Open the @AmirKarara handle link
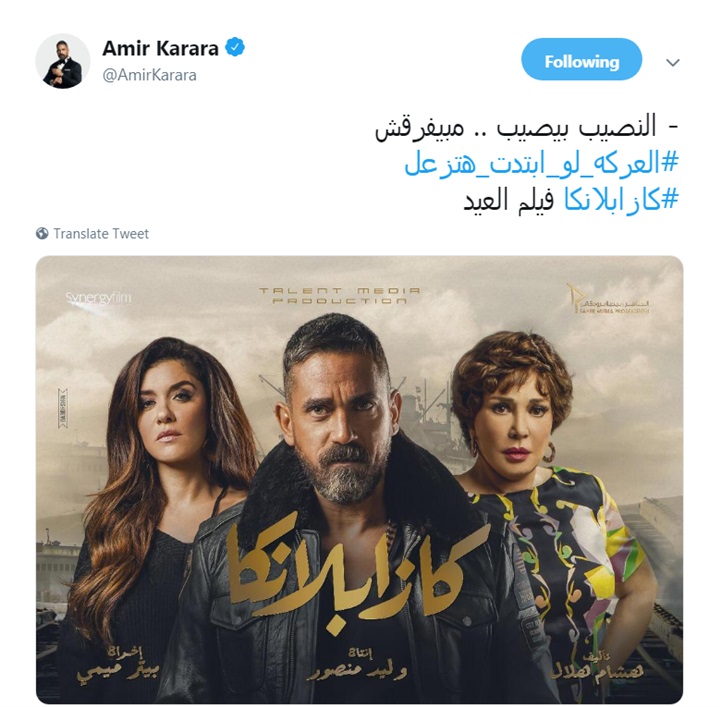720x707 pixels. [x=149, y=75]
